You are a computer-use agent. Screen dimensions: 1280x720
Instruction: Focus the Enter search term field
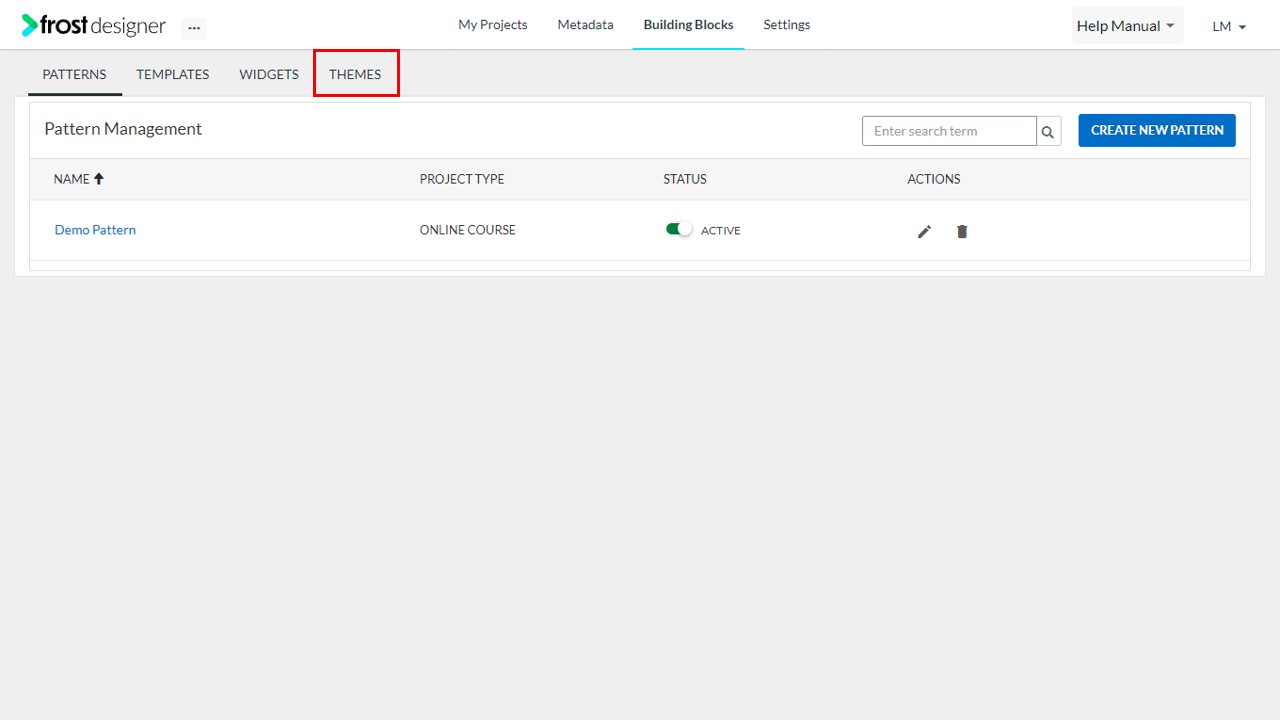(x=949, y=131)
